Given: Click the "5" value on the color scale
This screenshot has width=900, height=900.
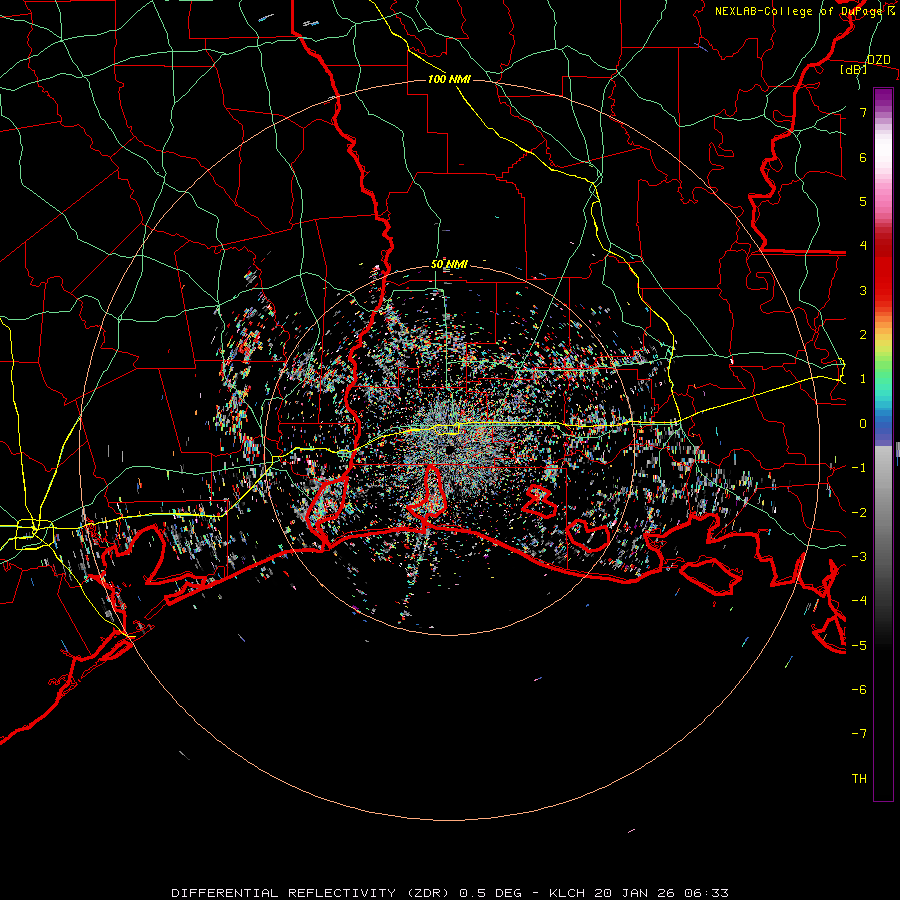Looking at the screenshot, I should click(x=863, y=201).
